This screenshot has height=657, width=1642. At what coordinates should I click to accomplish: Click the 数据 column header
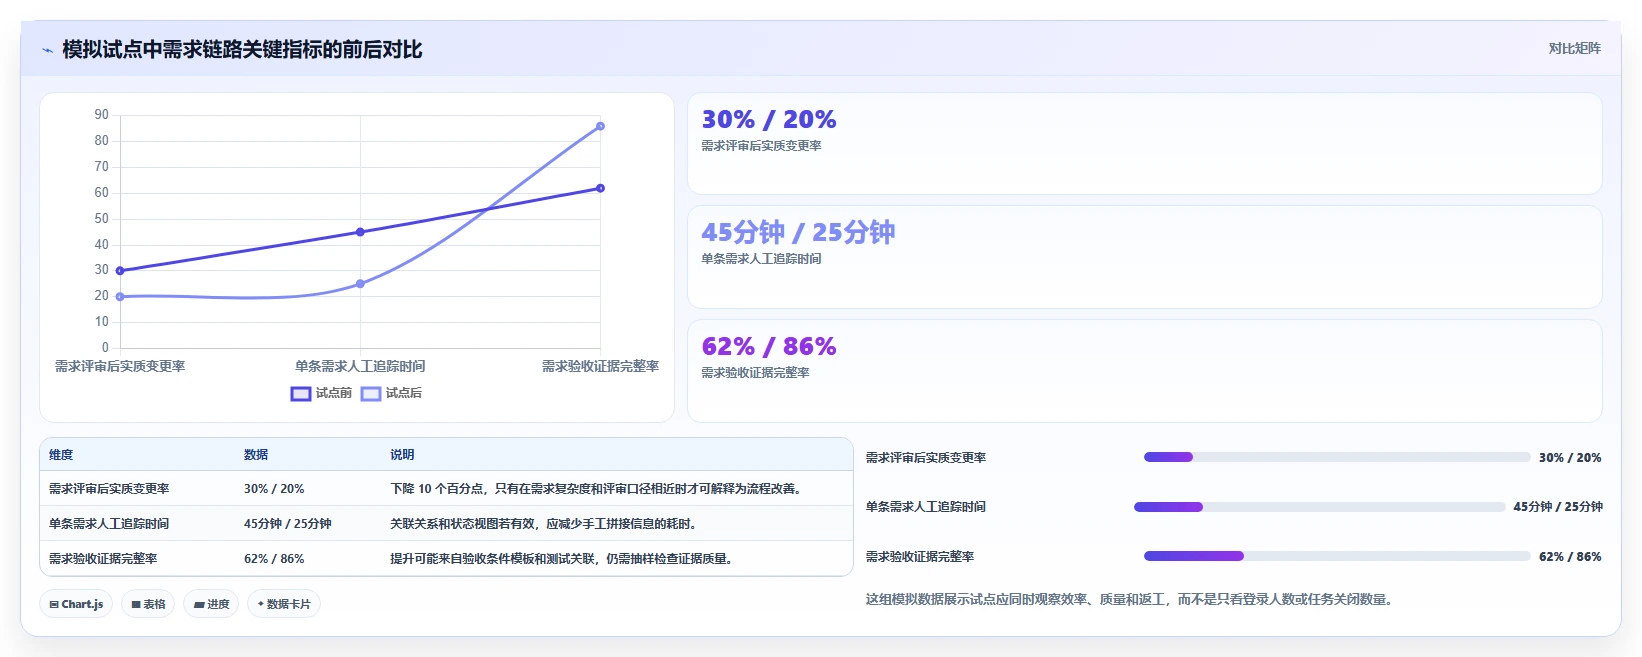pyautogui.click(x=256, y=455)
